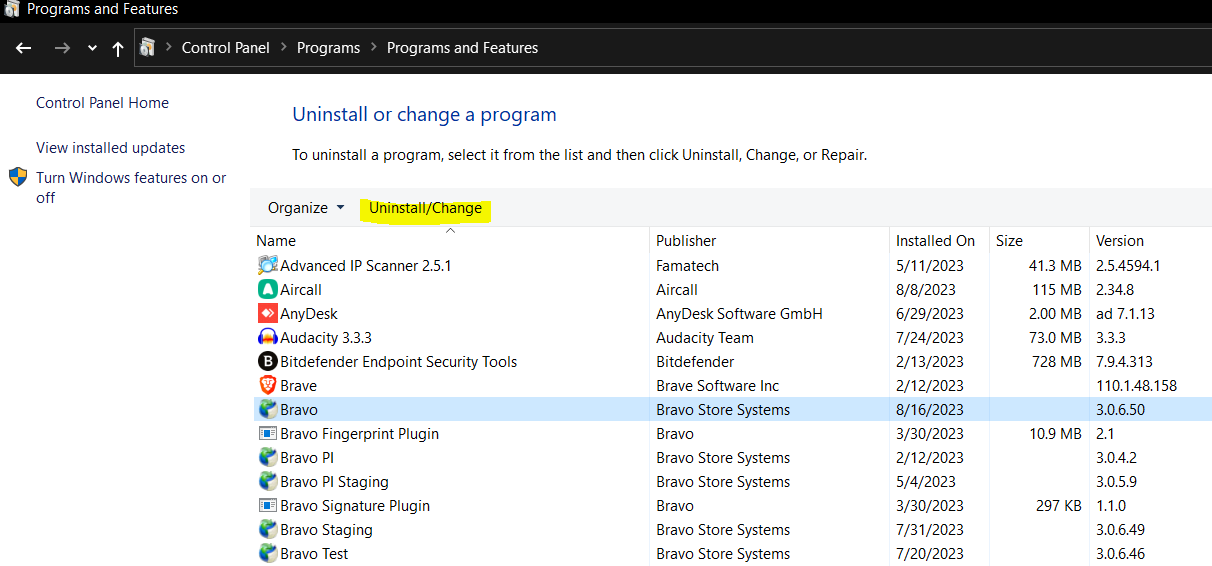Screen dimensions: 1212x566
Task: Open the Organize dropdown menu
Action: coord(306,208)
